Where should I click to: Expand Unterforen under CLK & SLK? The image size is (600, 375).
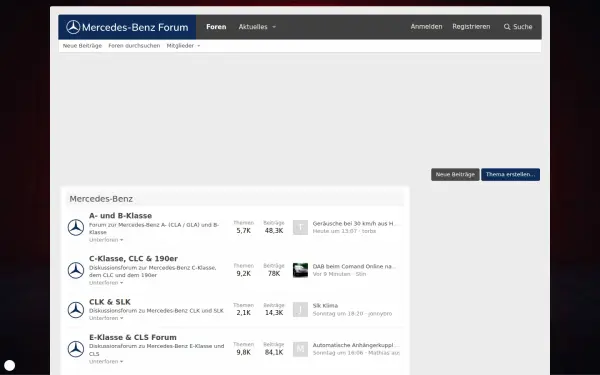click(106, 318)
